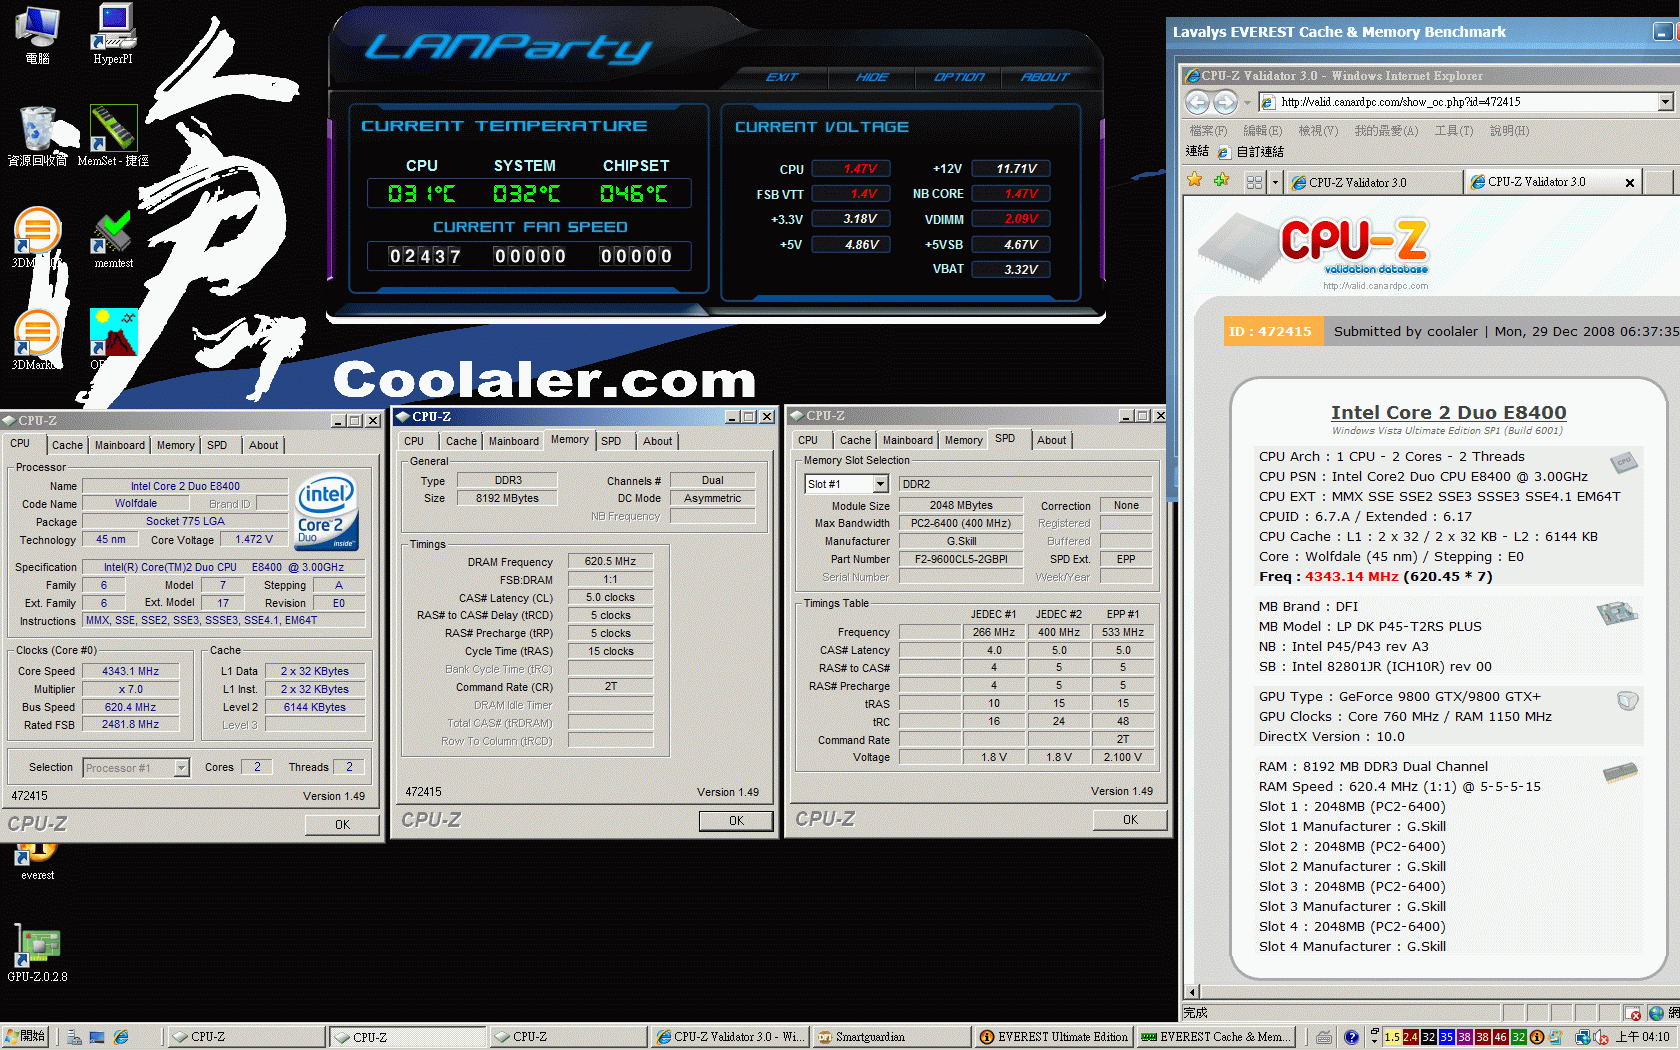Click the Intel Core 2 Duo E8400 heading link
Viewport: 1680px width, 1050px height.
tap(1448, 412)
